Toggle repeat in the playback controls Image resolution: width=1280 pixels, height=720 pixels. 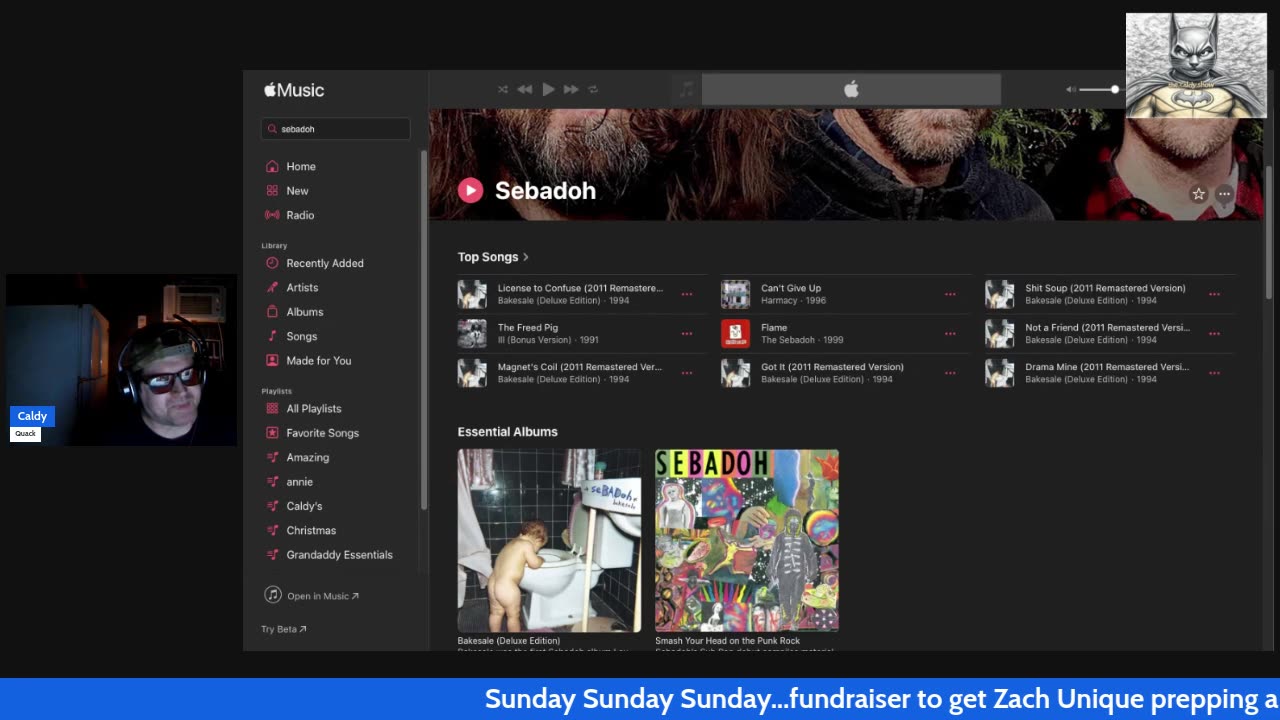pyautogui.click(x=593, y=89)
